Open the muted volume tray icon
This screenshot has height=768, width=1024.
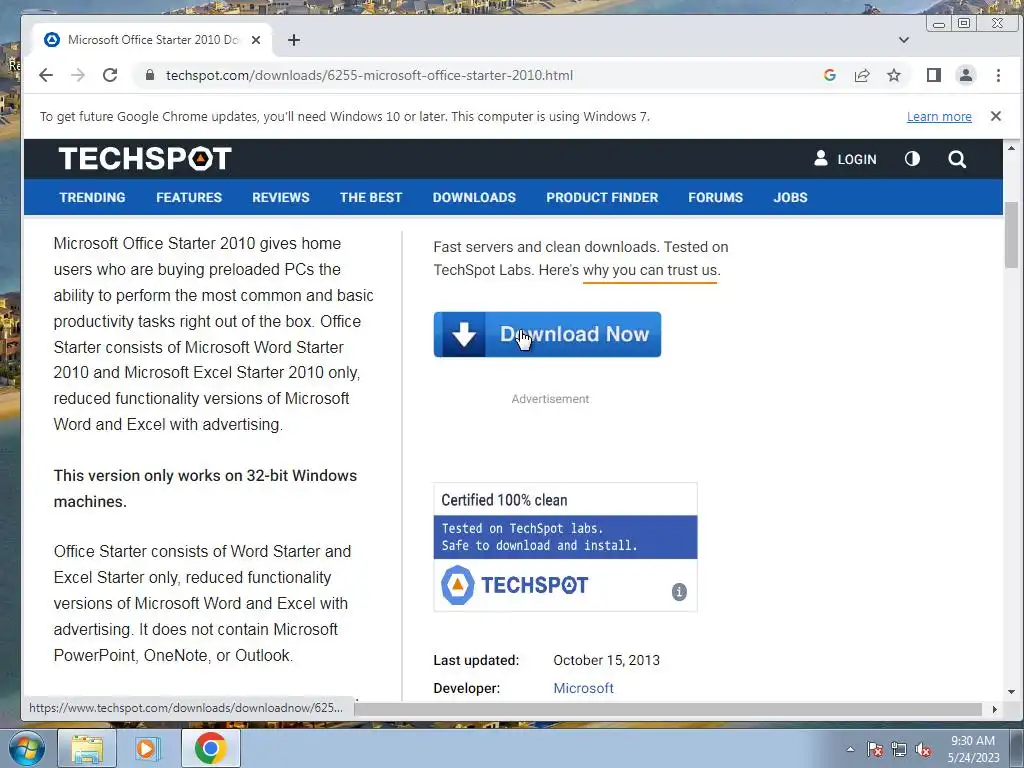click(923, 750)
